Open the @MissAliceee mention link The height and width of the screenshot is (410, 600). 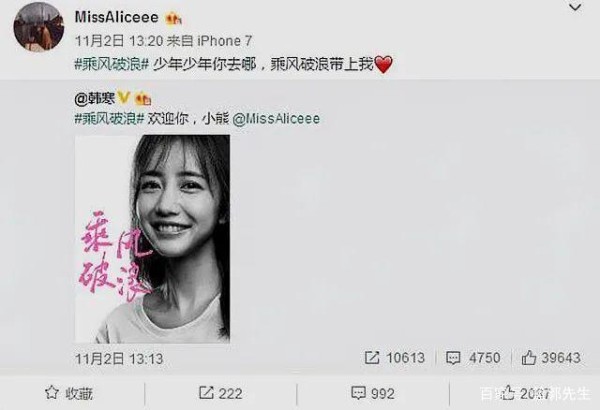coord(276,119)
